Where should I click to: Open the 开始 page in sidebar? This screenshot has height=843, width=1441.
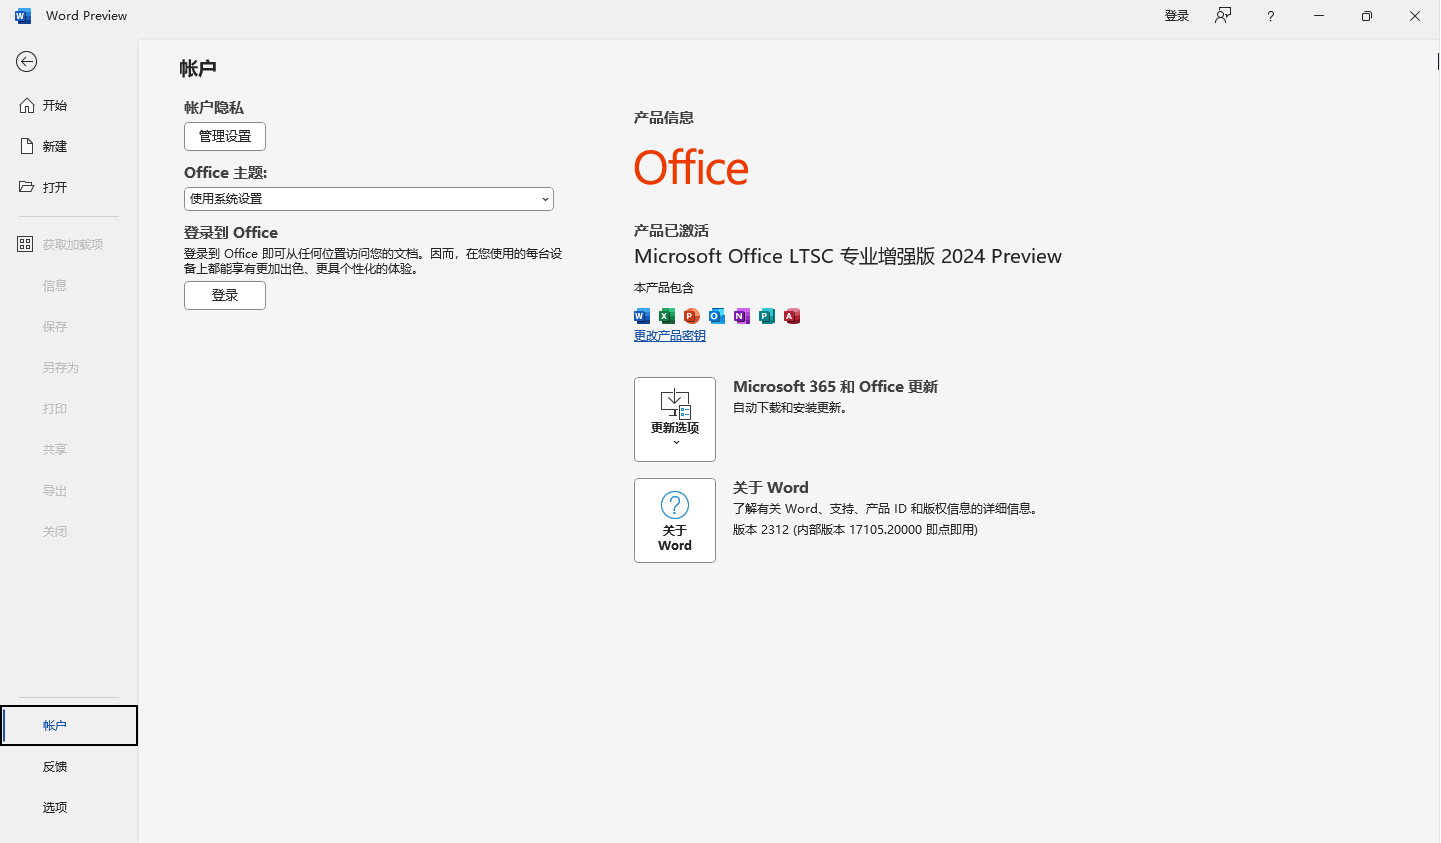tap(55, 105)
